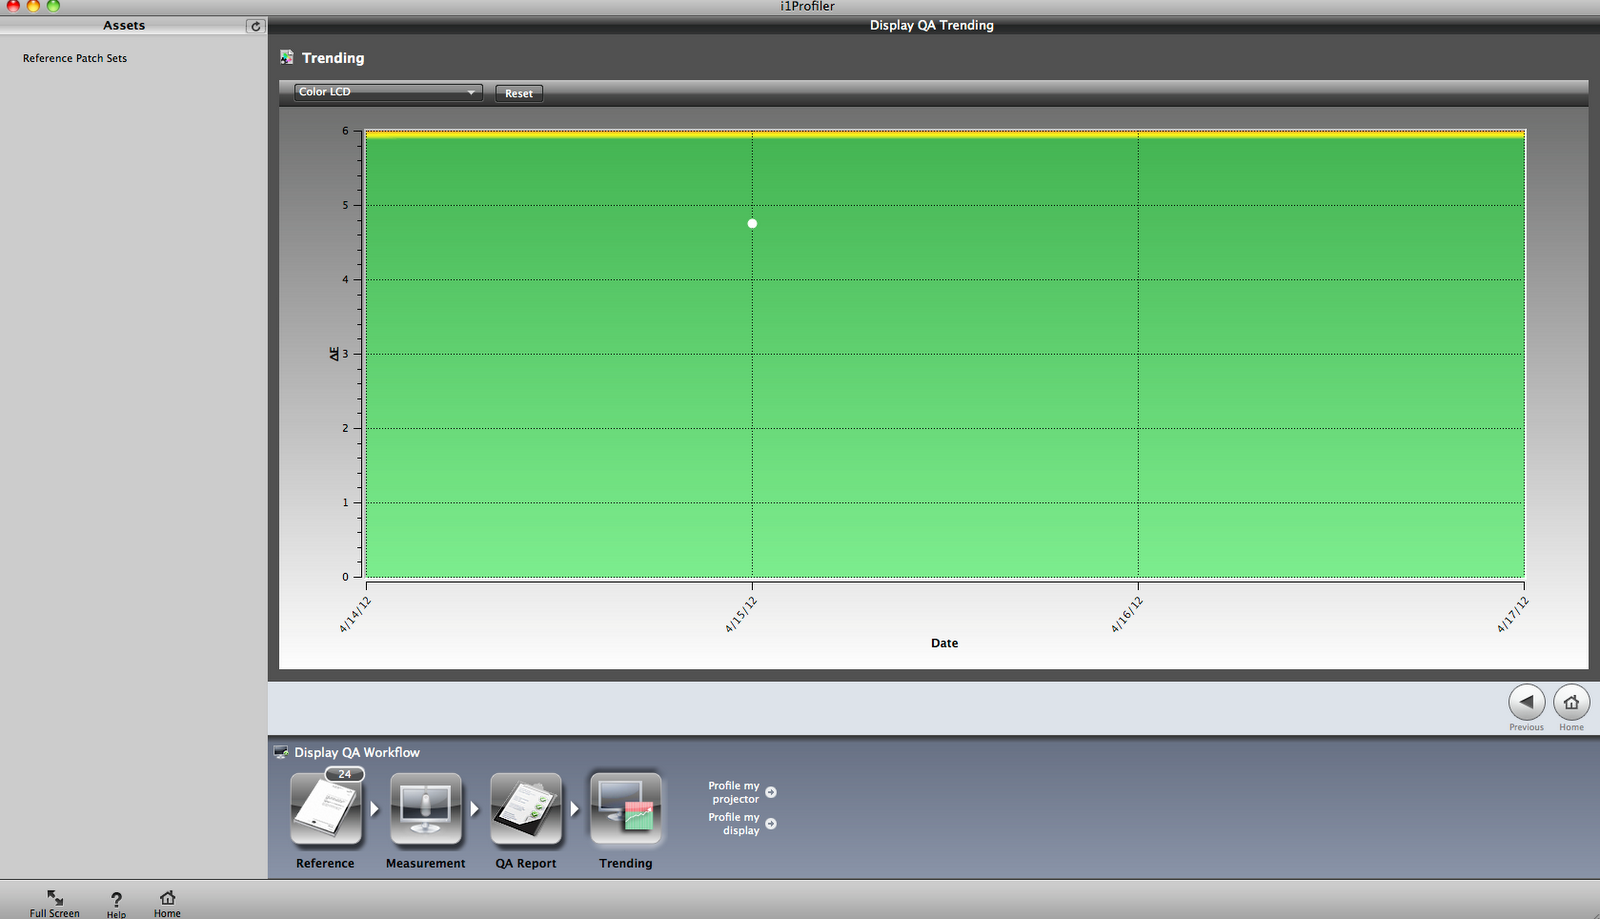
Task: Click the round Home button beside Previous
Action: click(1571, 702)
